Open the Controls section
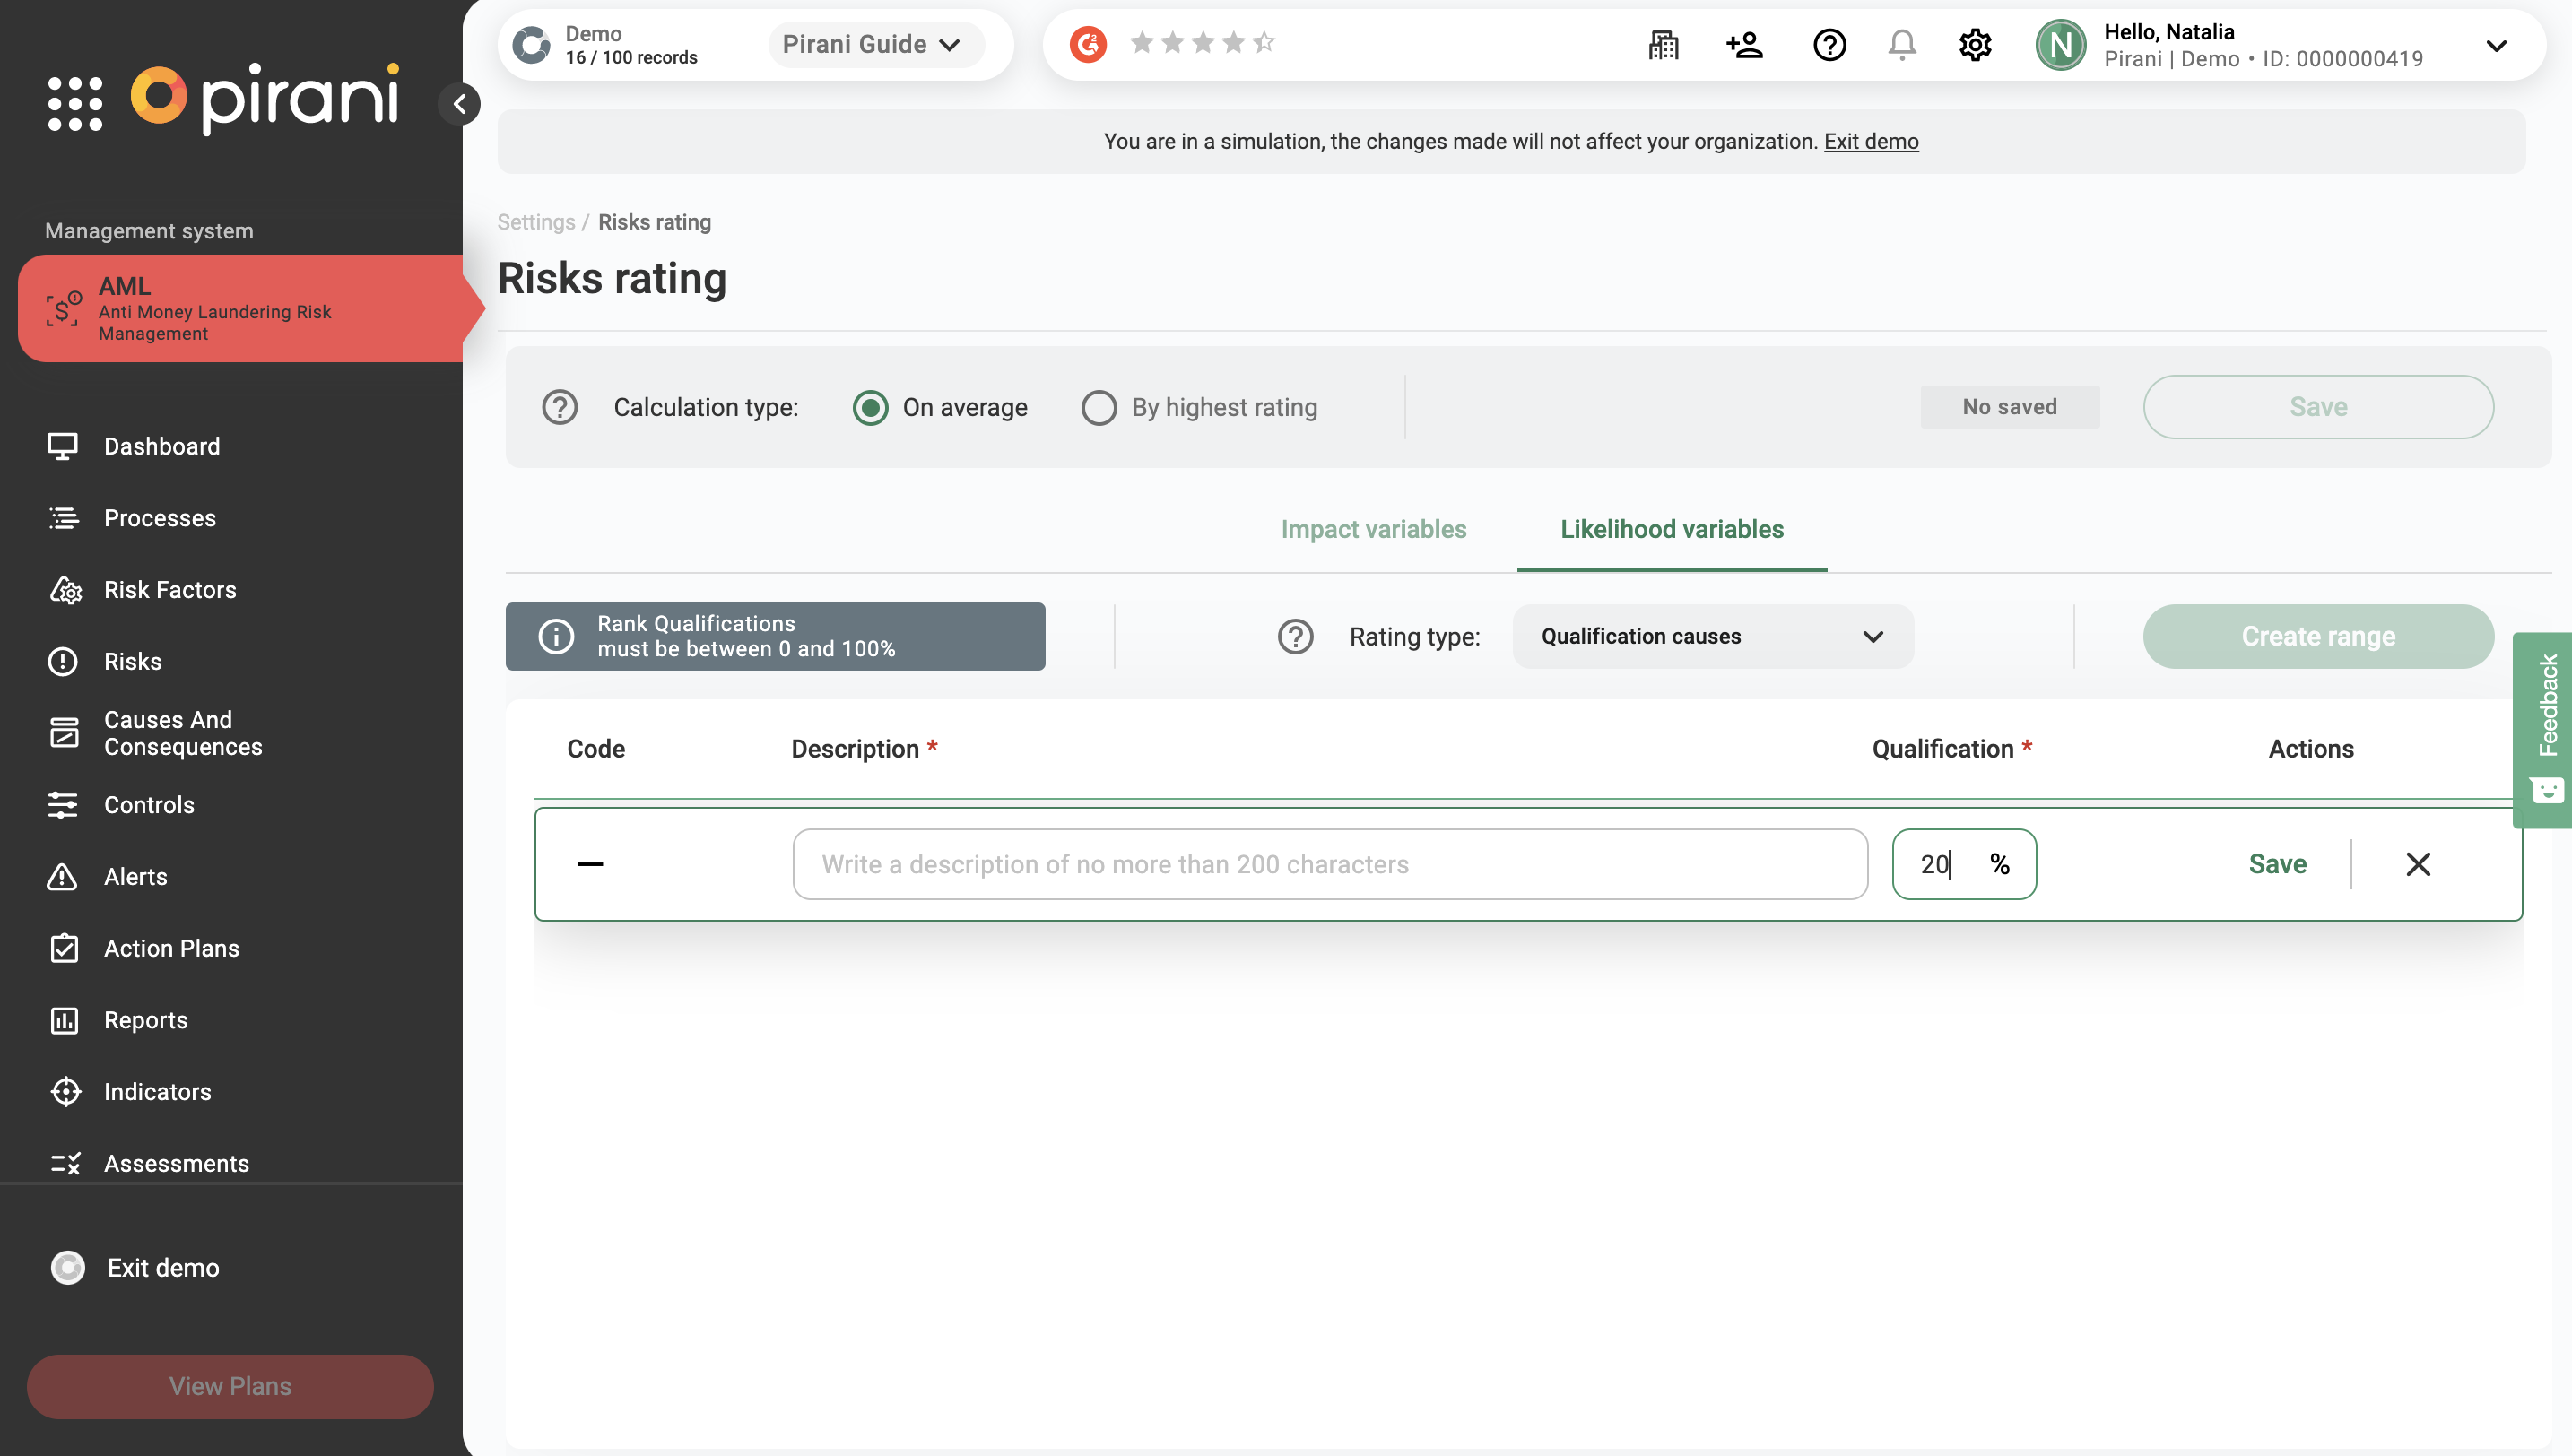This screenshot has height=1456, width=2572. pyautogui.click(x=149, y=805)
